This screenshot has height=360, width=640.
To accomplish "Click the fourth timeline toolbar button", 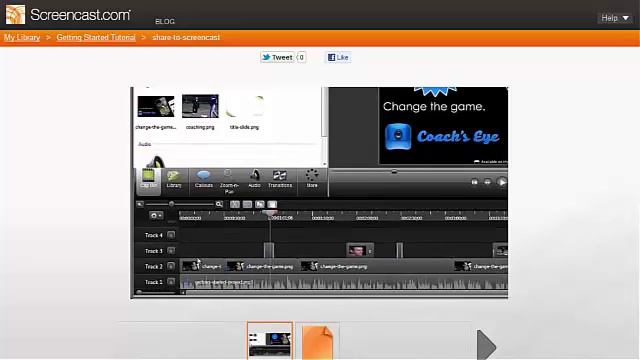I will pos(272,204).
